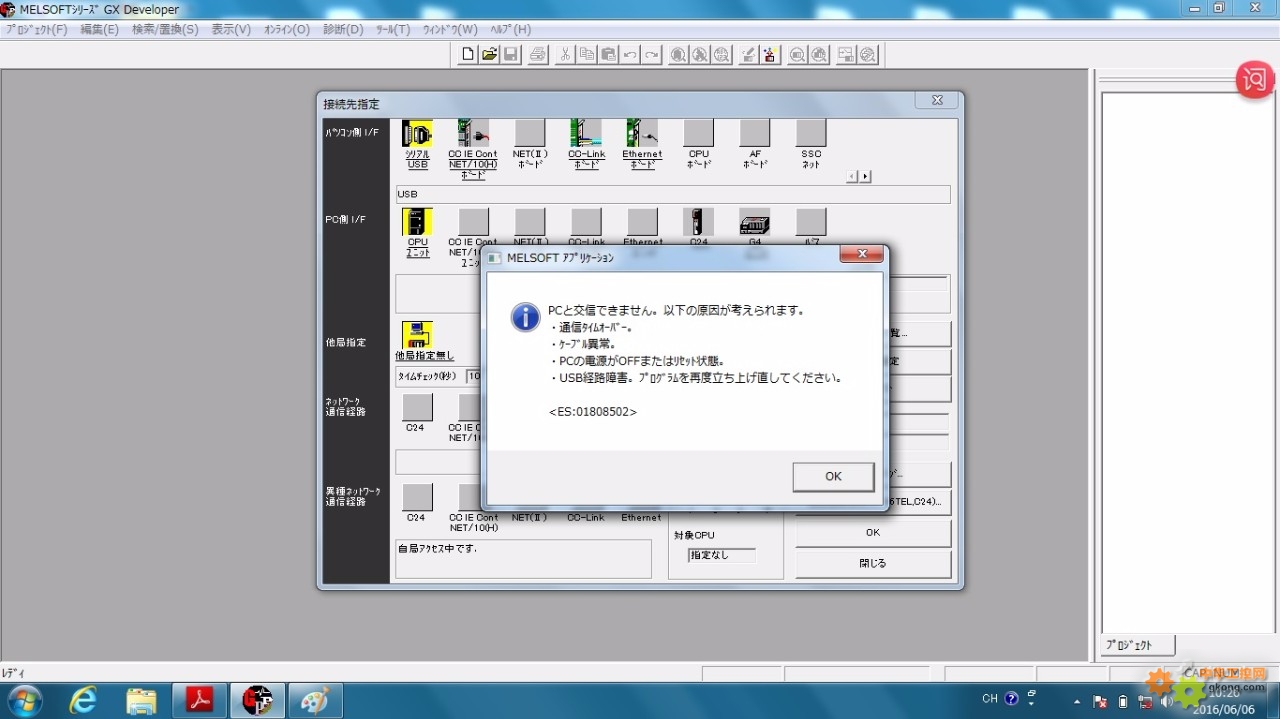The width and height of the screenshot is (1280, 719).
Task: Open Adobe Reader from the taskbar
Action: [x=200, y=701]
